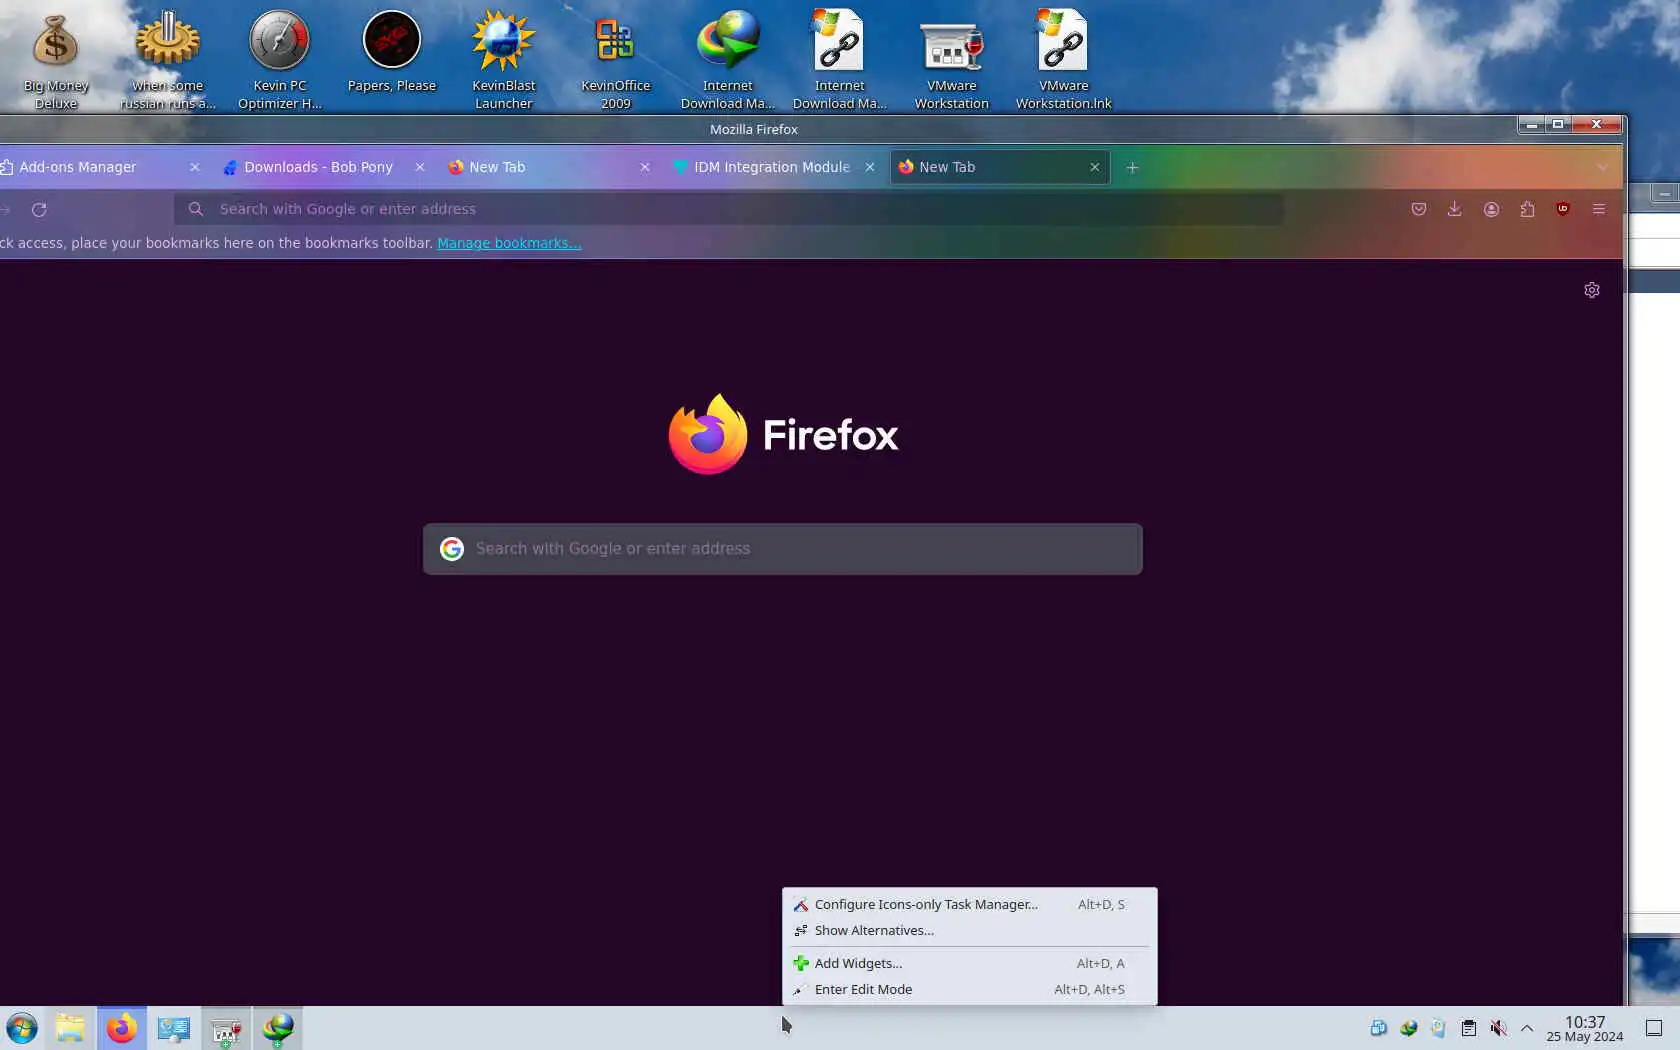The width and height of the screenshot is (1680, 1050).
Task: Click the Mozilla Firefox window title bar
Action: tap(754, 129)
